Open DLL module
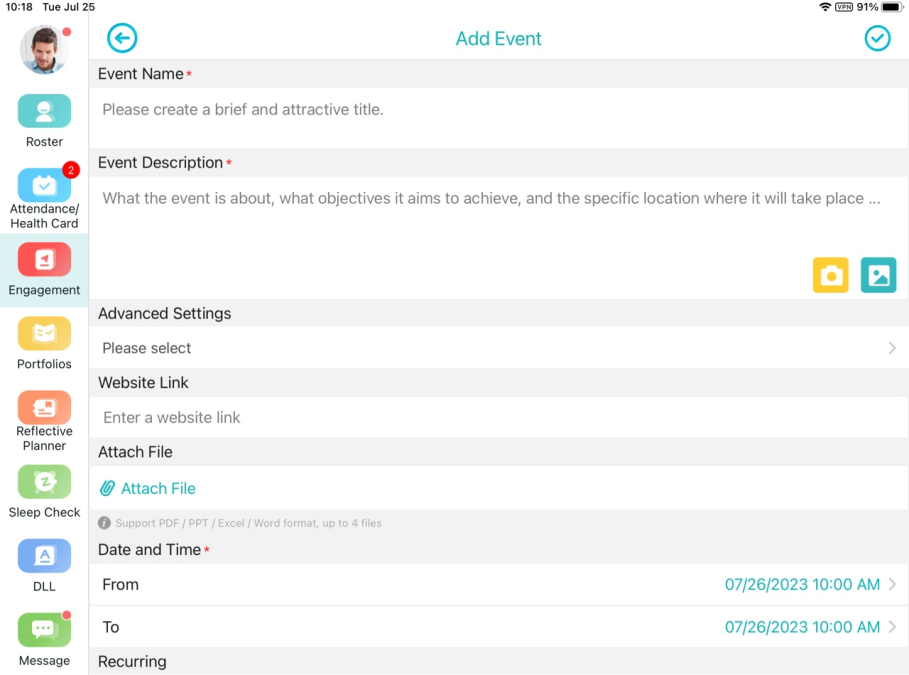This screenshot has height=675, width=909. pyautogui.click(x=44, y=565)
